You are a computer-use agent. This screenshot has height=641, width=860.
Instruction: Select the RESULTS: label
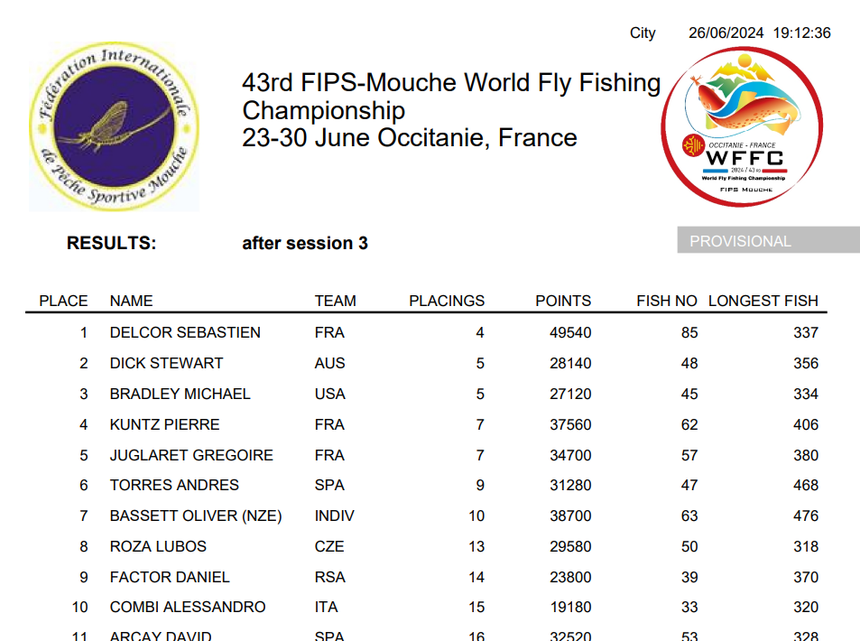111,243
